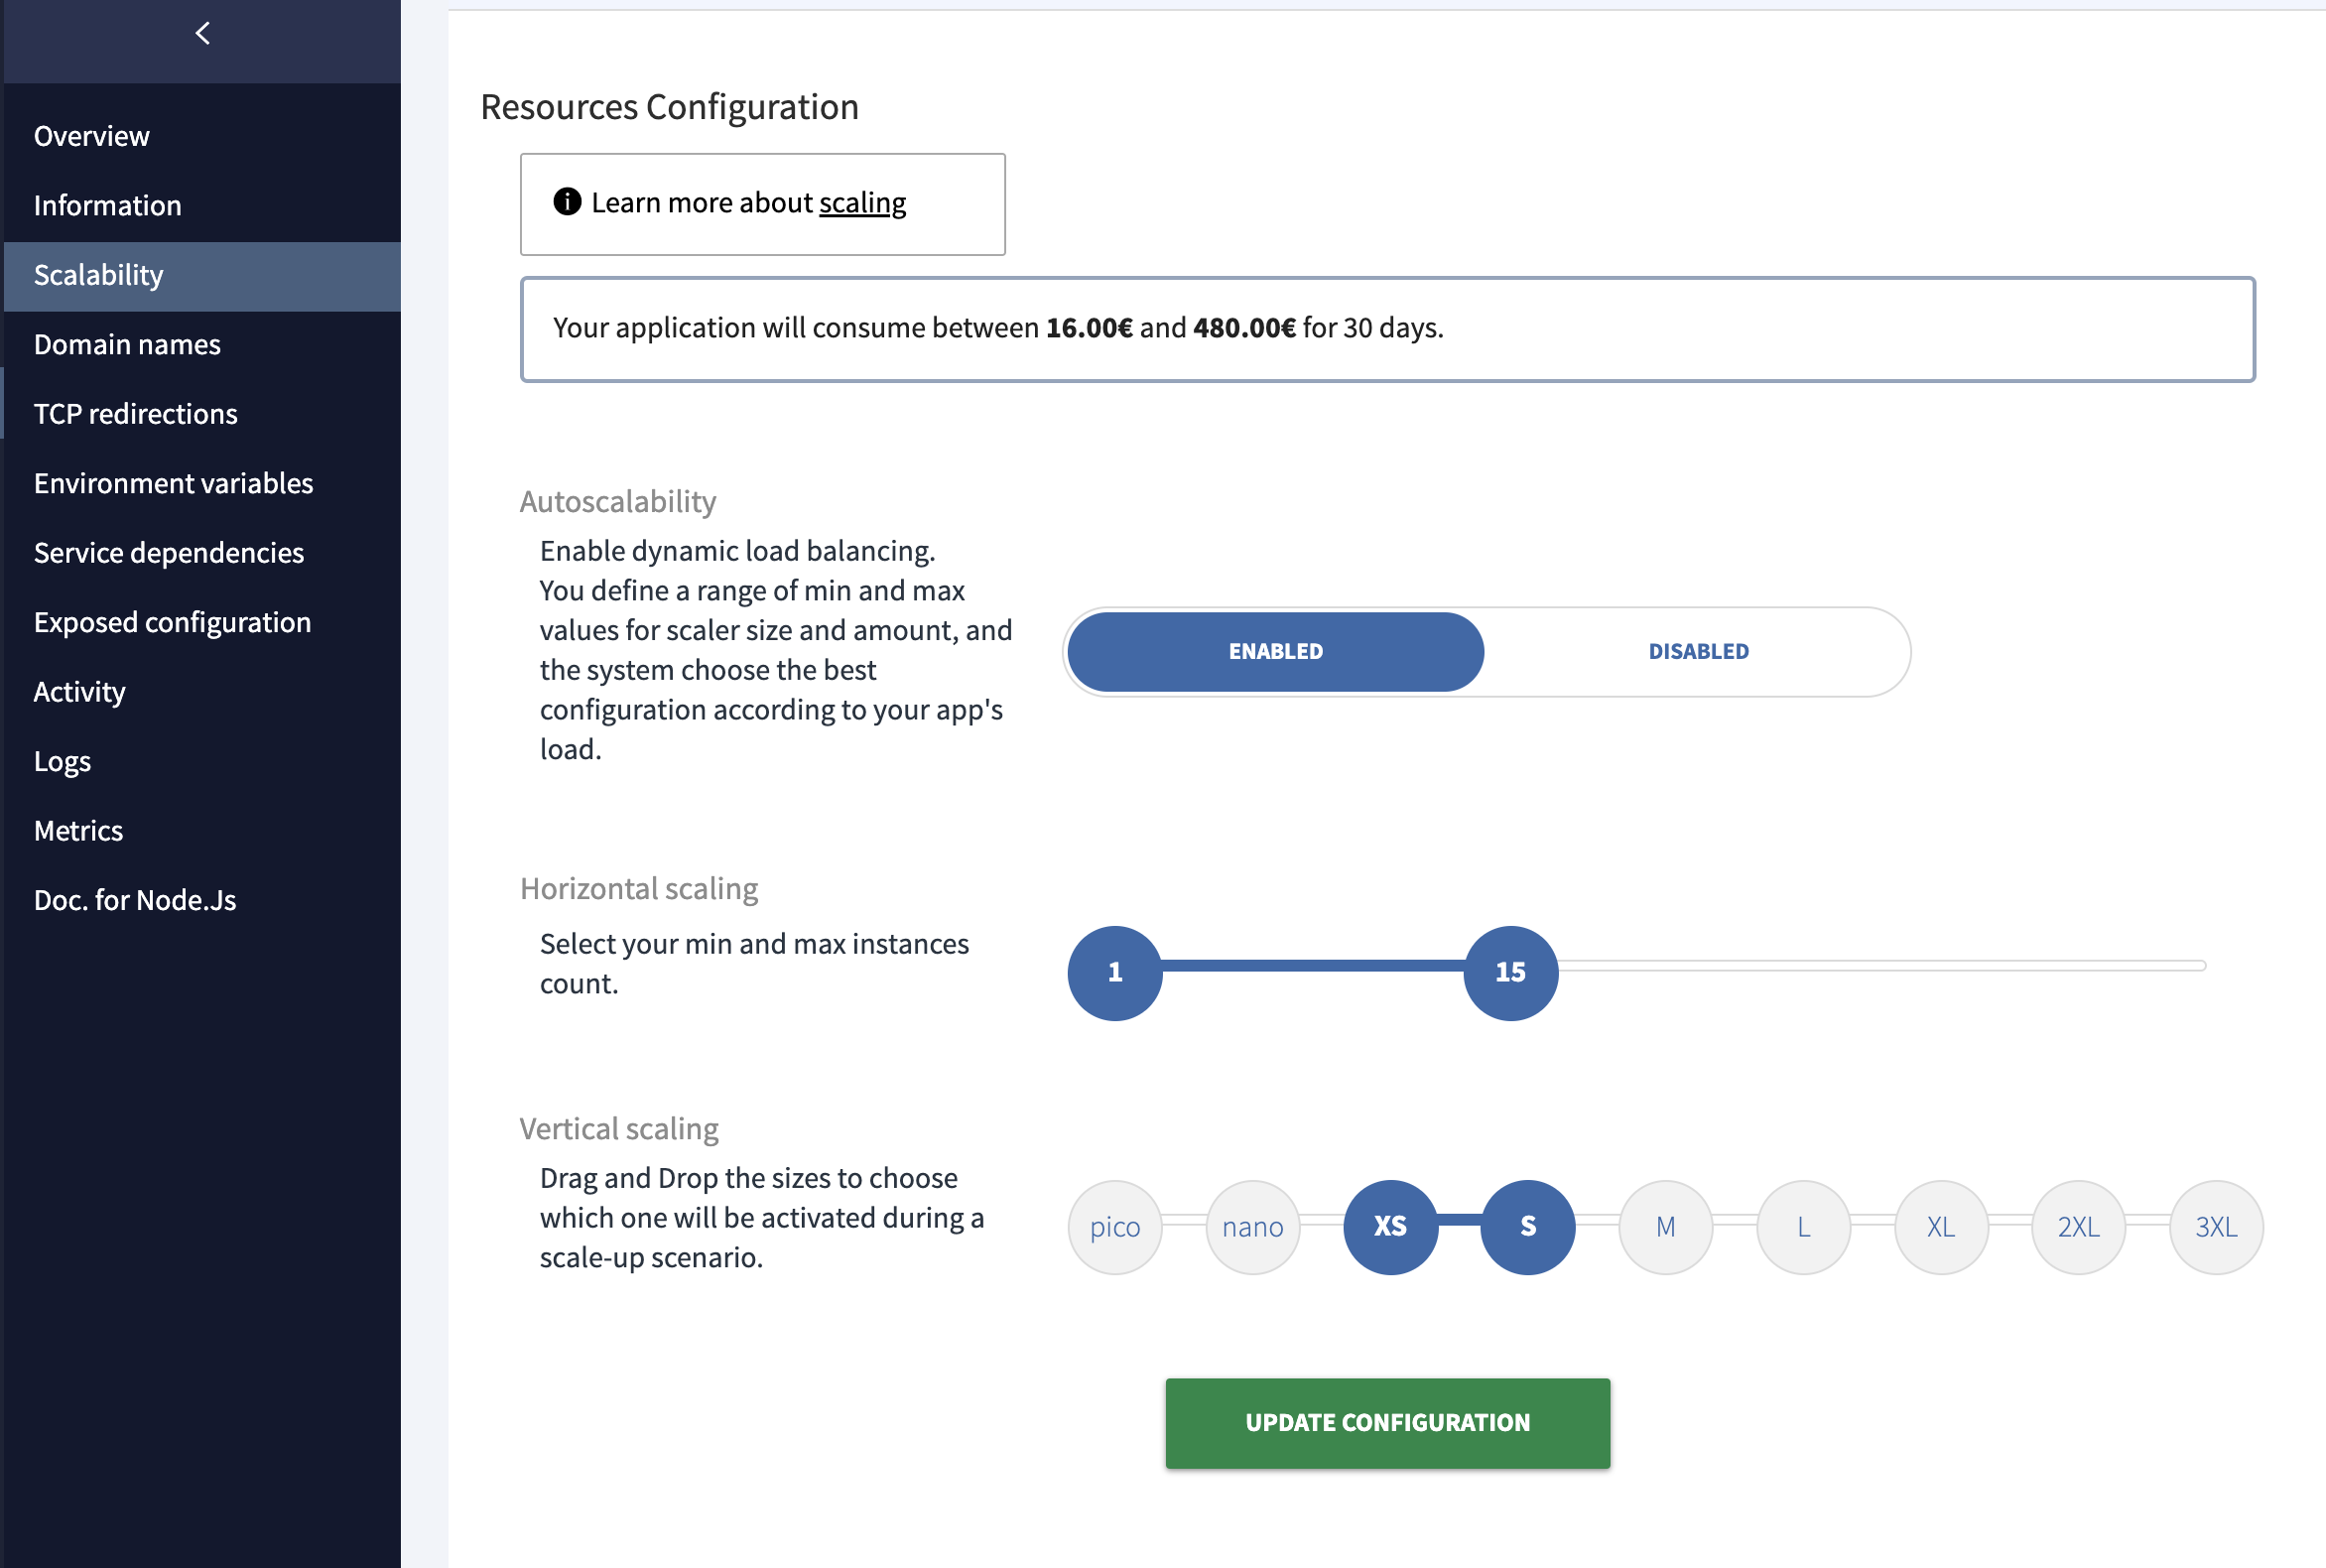Collapse the sidebar with the back chevron

(203, 34)
